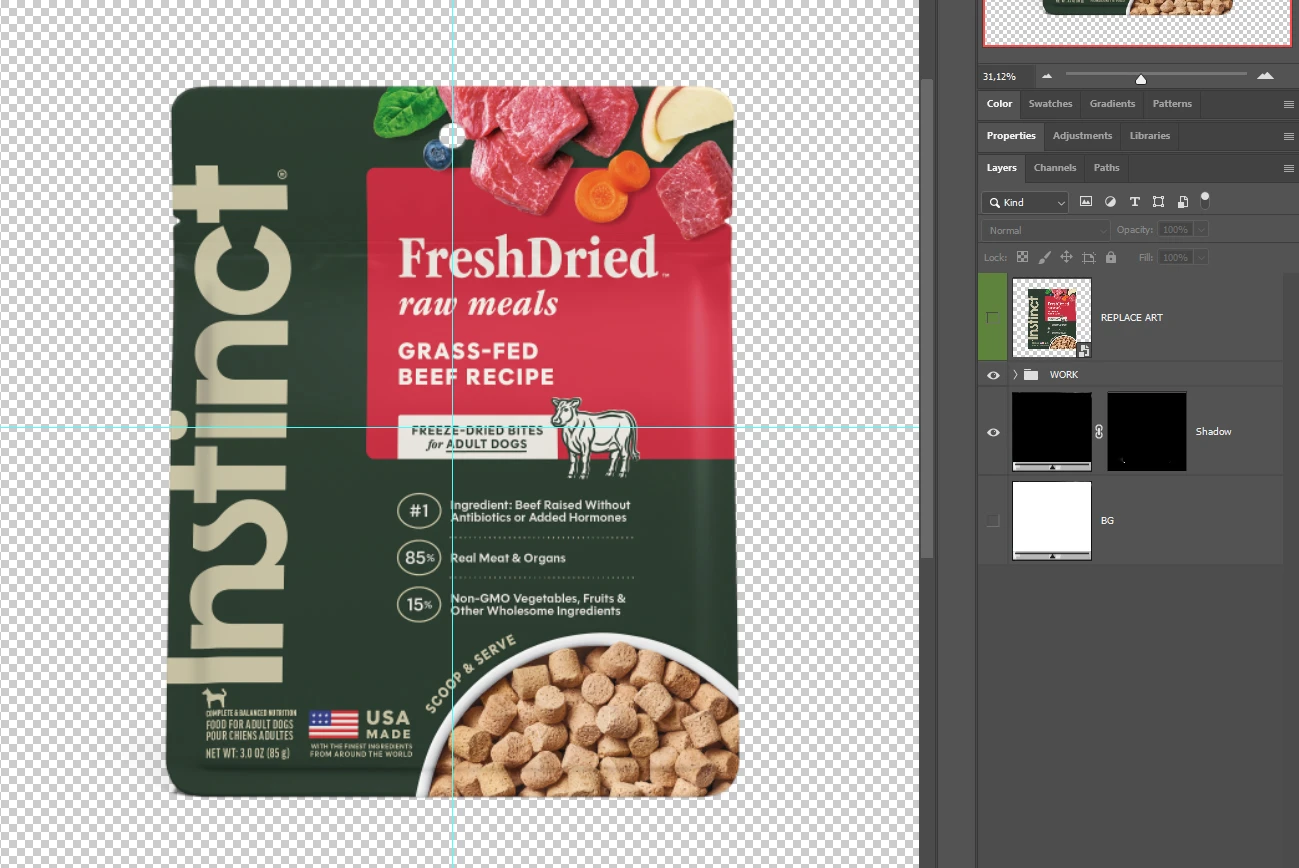Screen dimensions: 1299x868
Task: Open the Color panel options menu
Action: tap(1289, 104)
